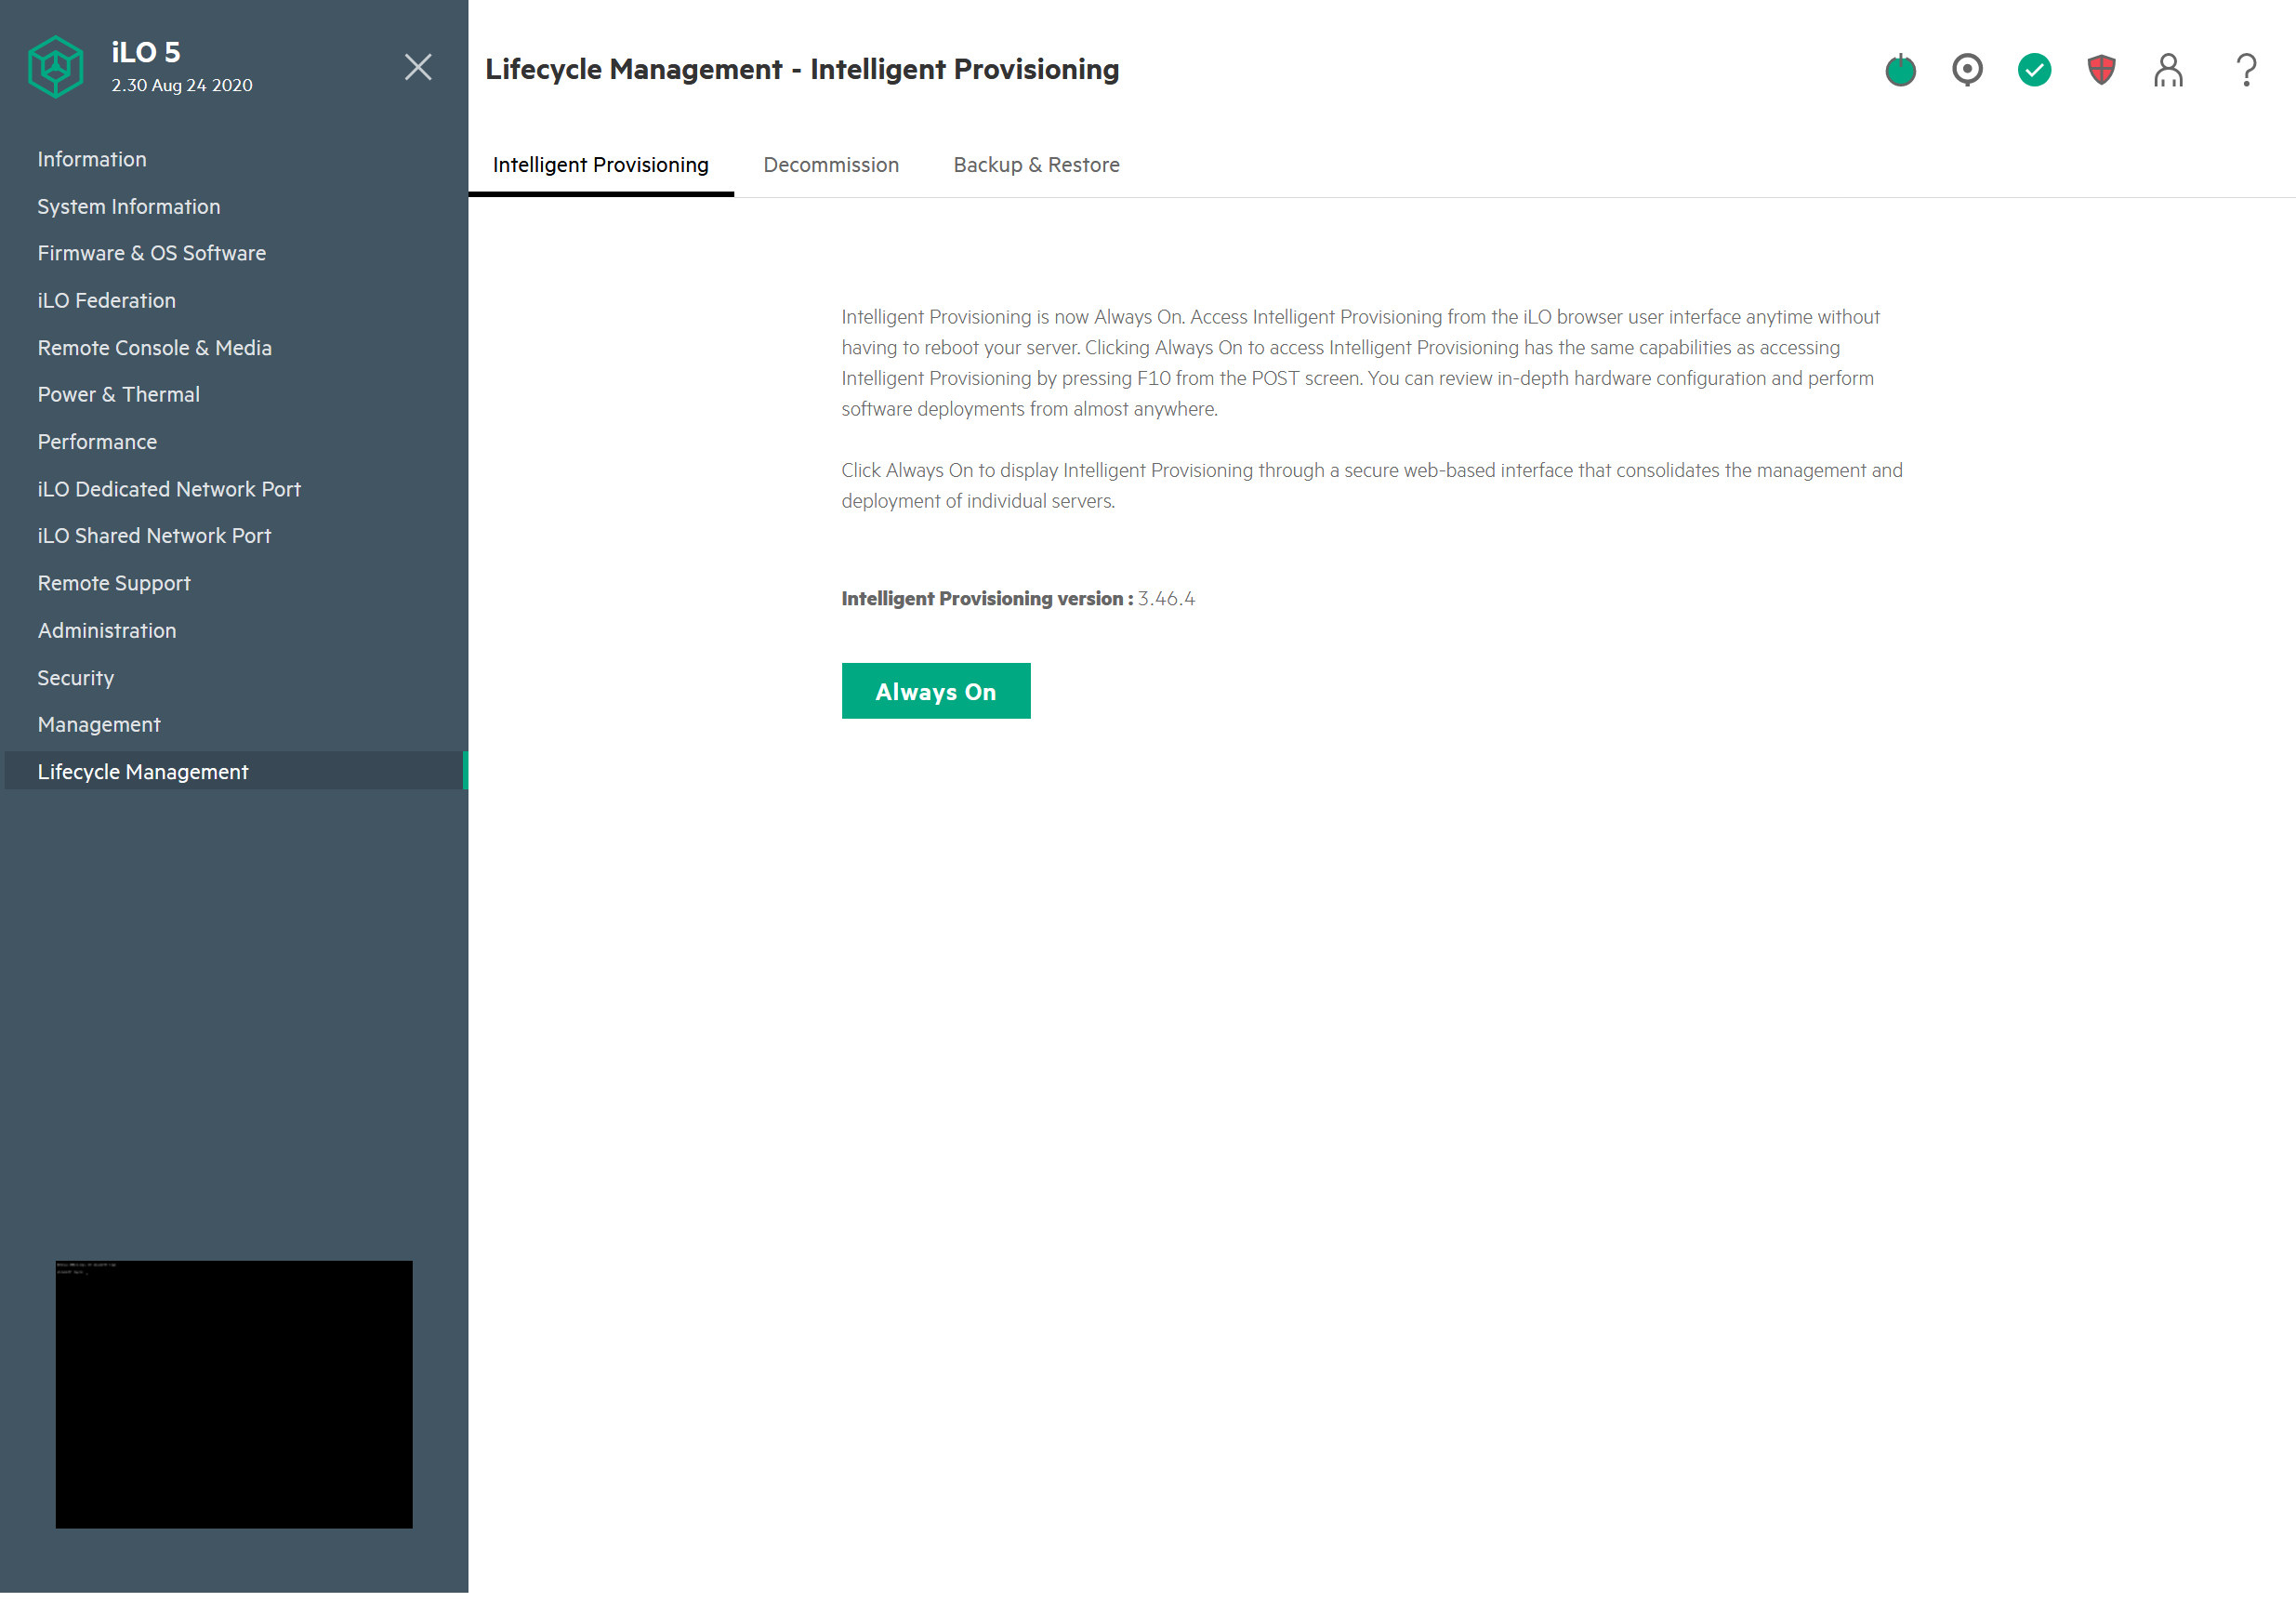Go to Remote Console & Media
This screenshot has width=2296, height=1602.
pyautogui.click(x=155, y=348)
